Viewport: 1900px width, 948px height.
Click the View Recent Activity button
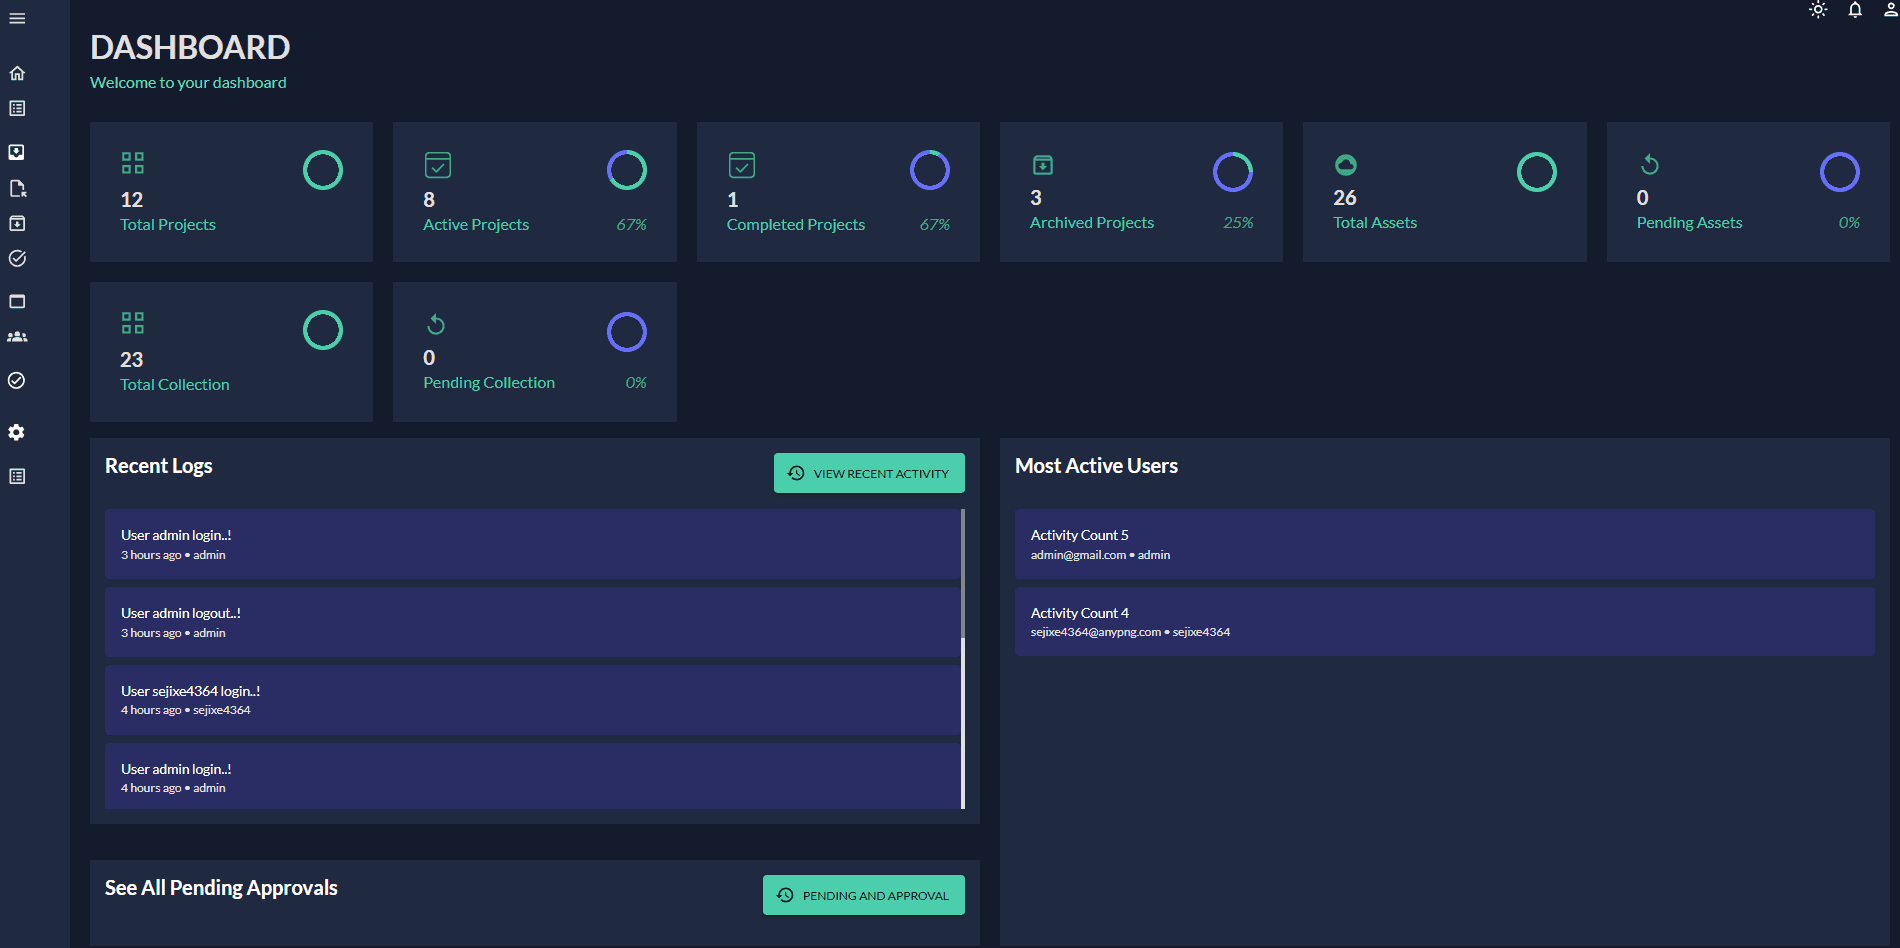(869, 473)
